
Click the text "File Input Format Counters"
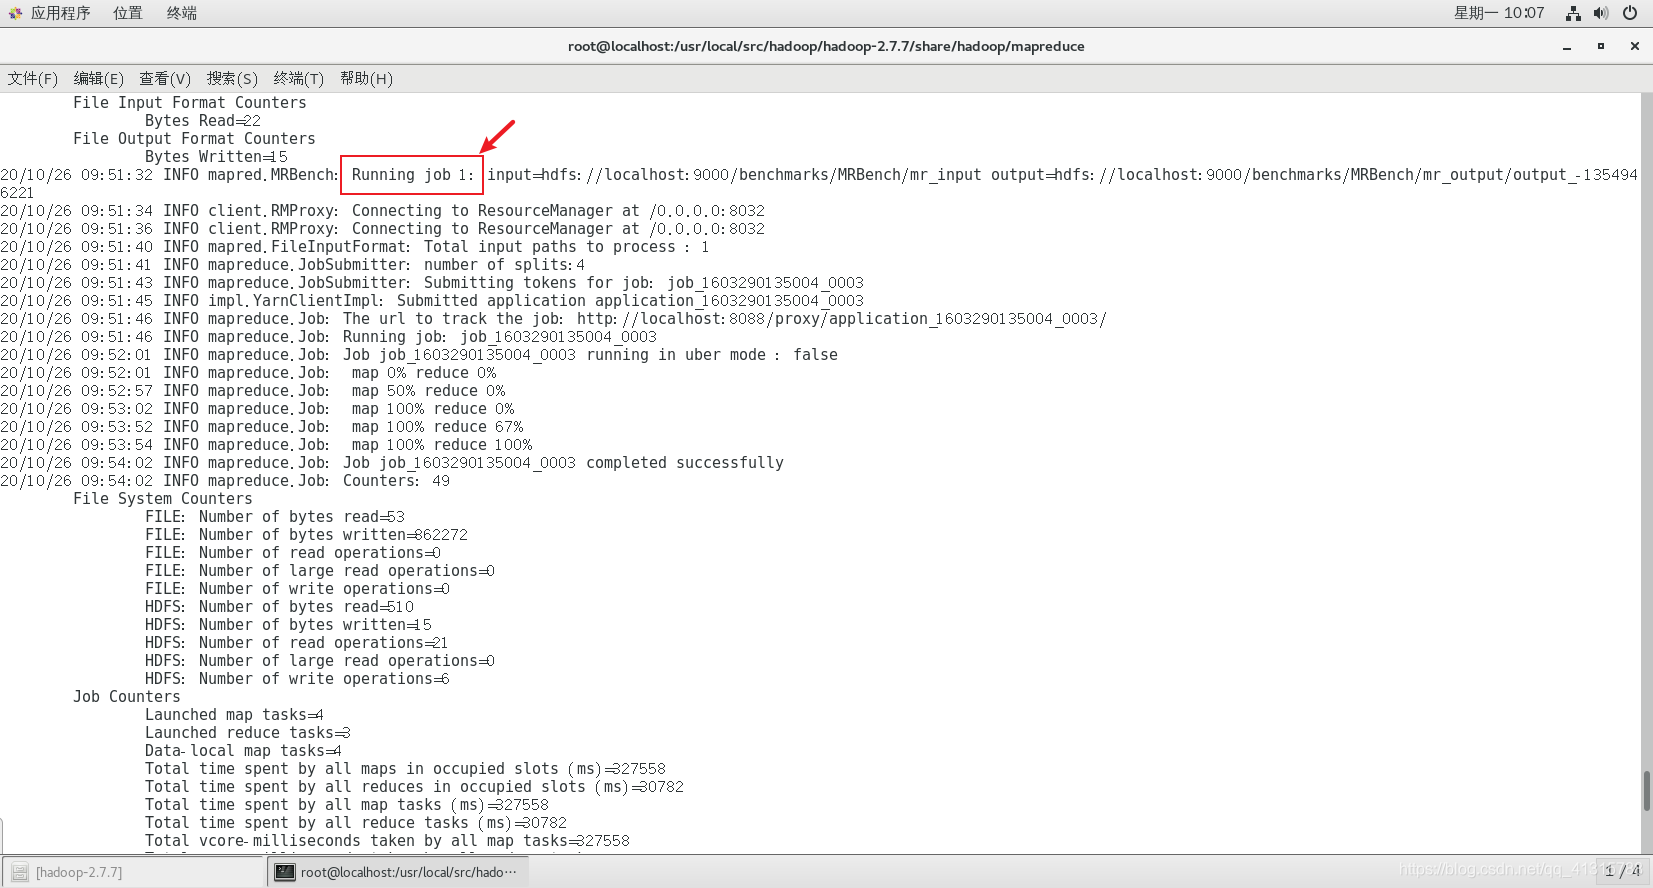pyautogui.click(x=190, y=103)
